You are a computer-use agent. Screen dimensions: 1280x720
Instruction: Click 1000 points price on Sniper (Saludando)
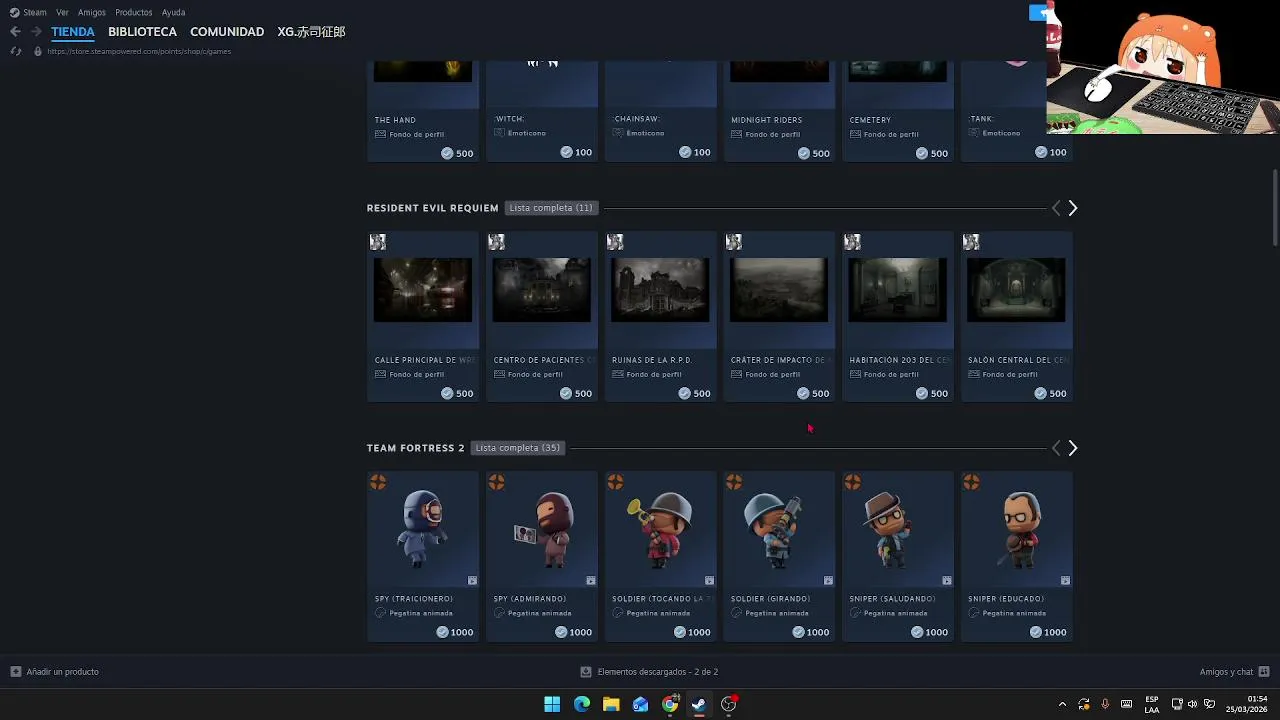928,632
